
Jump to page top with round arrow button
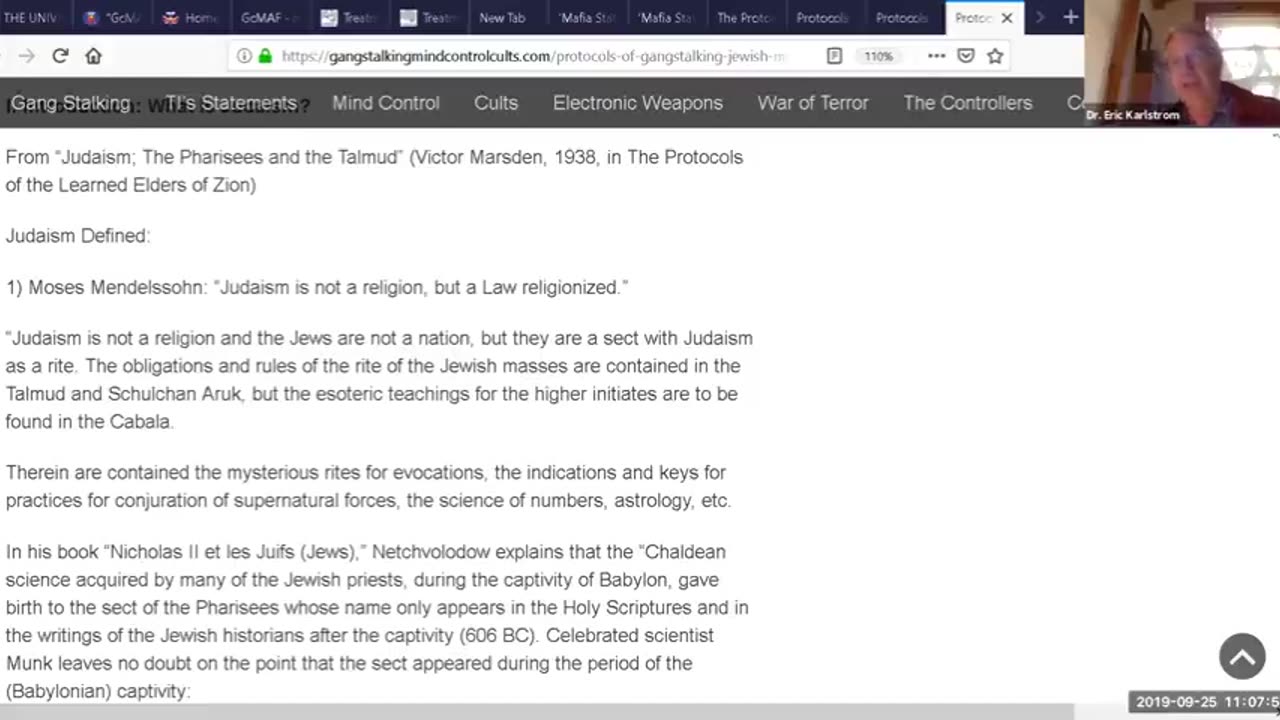pyautogui.click(x=1242, y=656)
